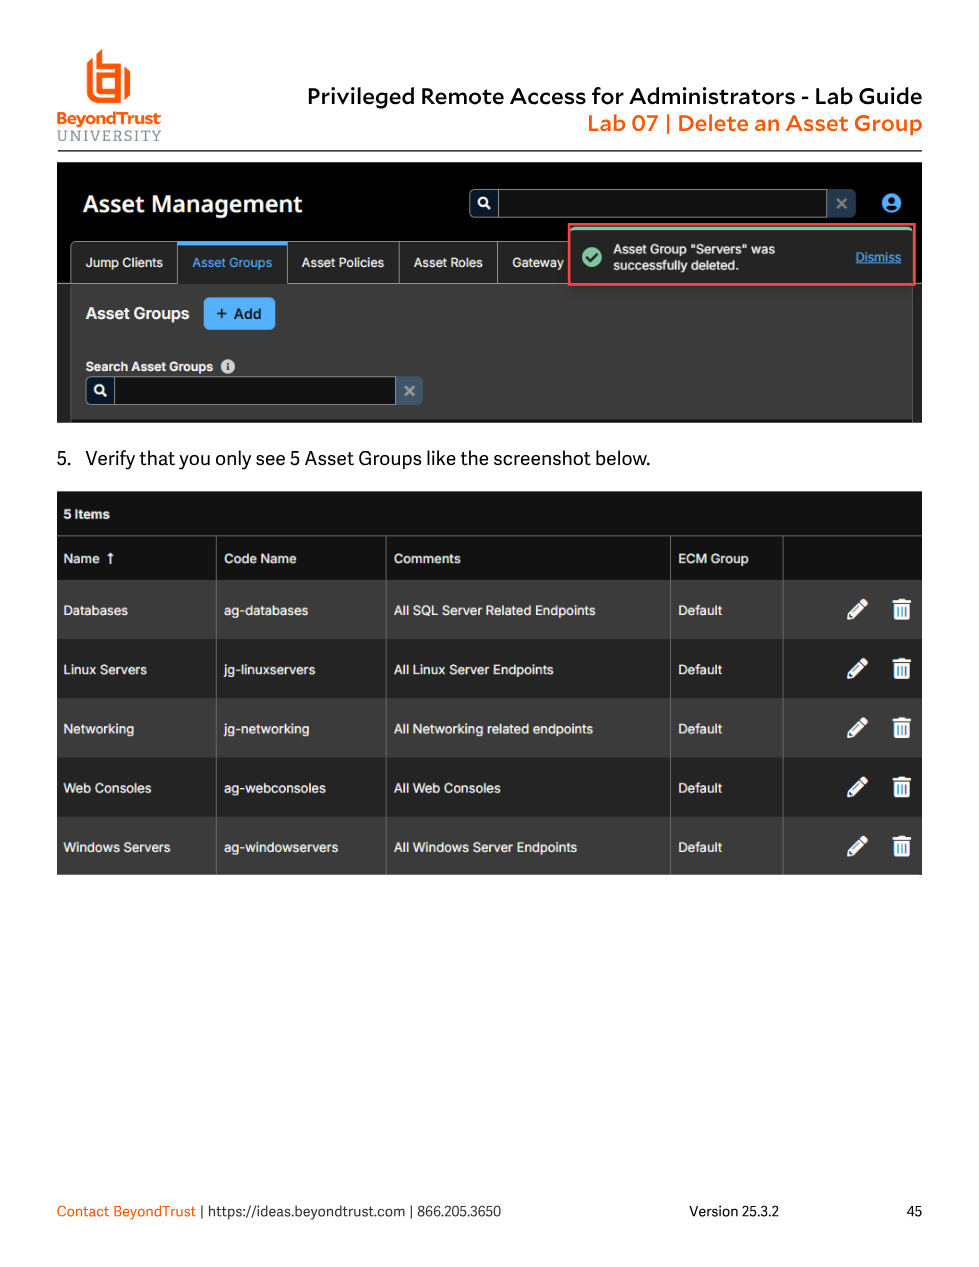Click Default ECM group in Networking row
979x1267 pixels.
(x=700, y=728)
